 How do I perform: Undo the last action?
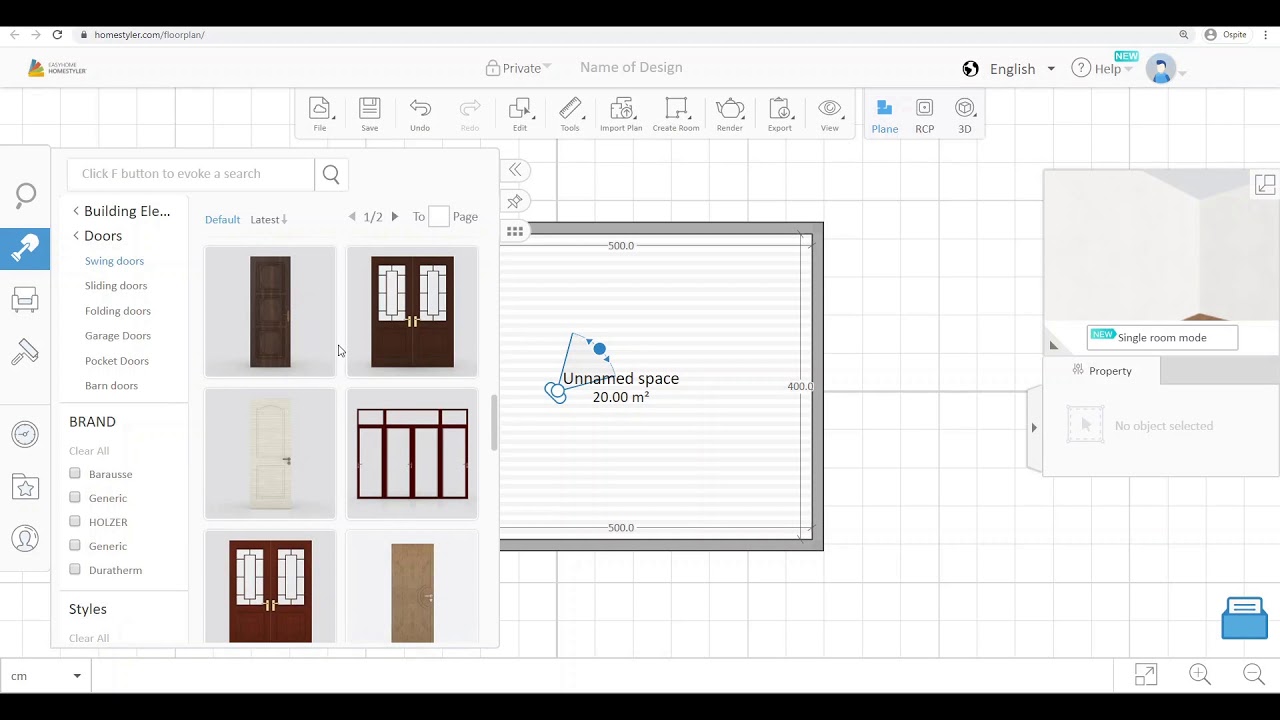[420, 114]
